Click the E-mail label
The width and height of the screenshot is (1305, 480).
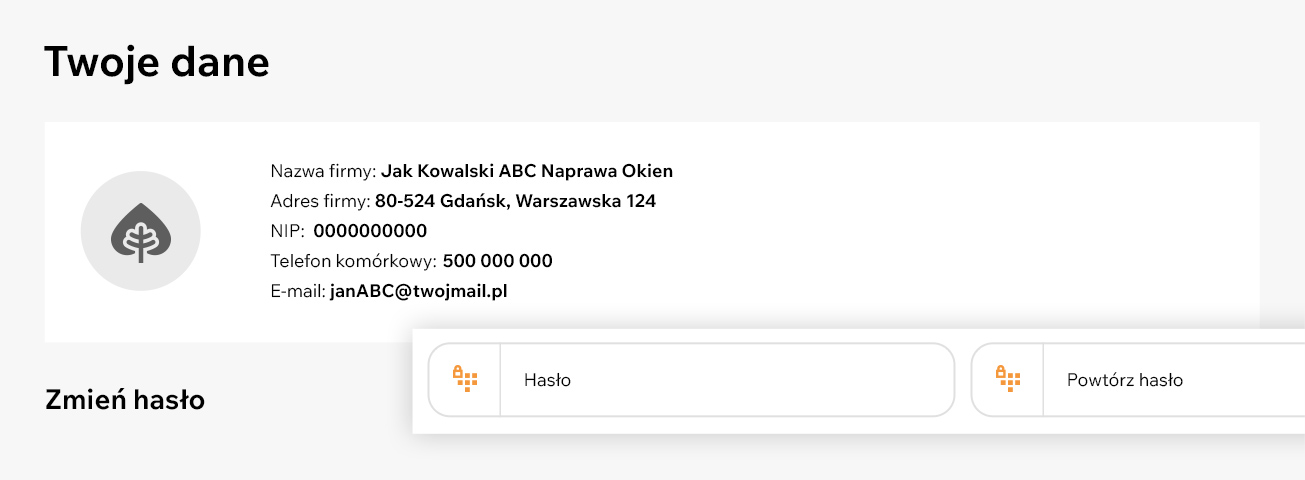point(298,291)
